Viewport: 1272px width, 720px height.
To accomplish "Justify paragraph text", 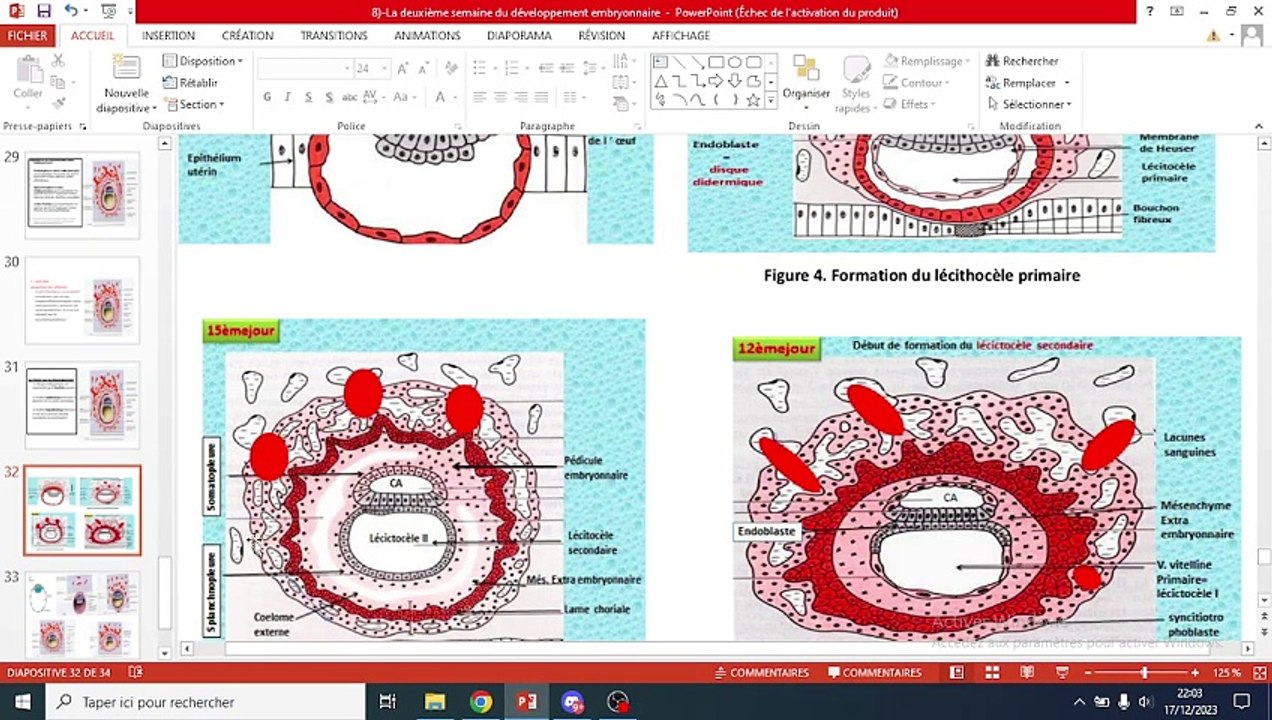I will pyautogui.click(x=542, y=97).
